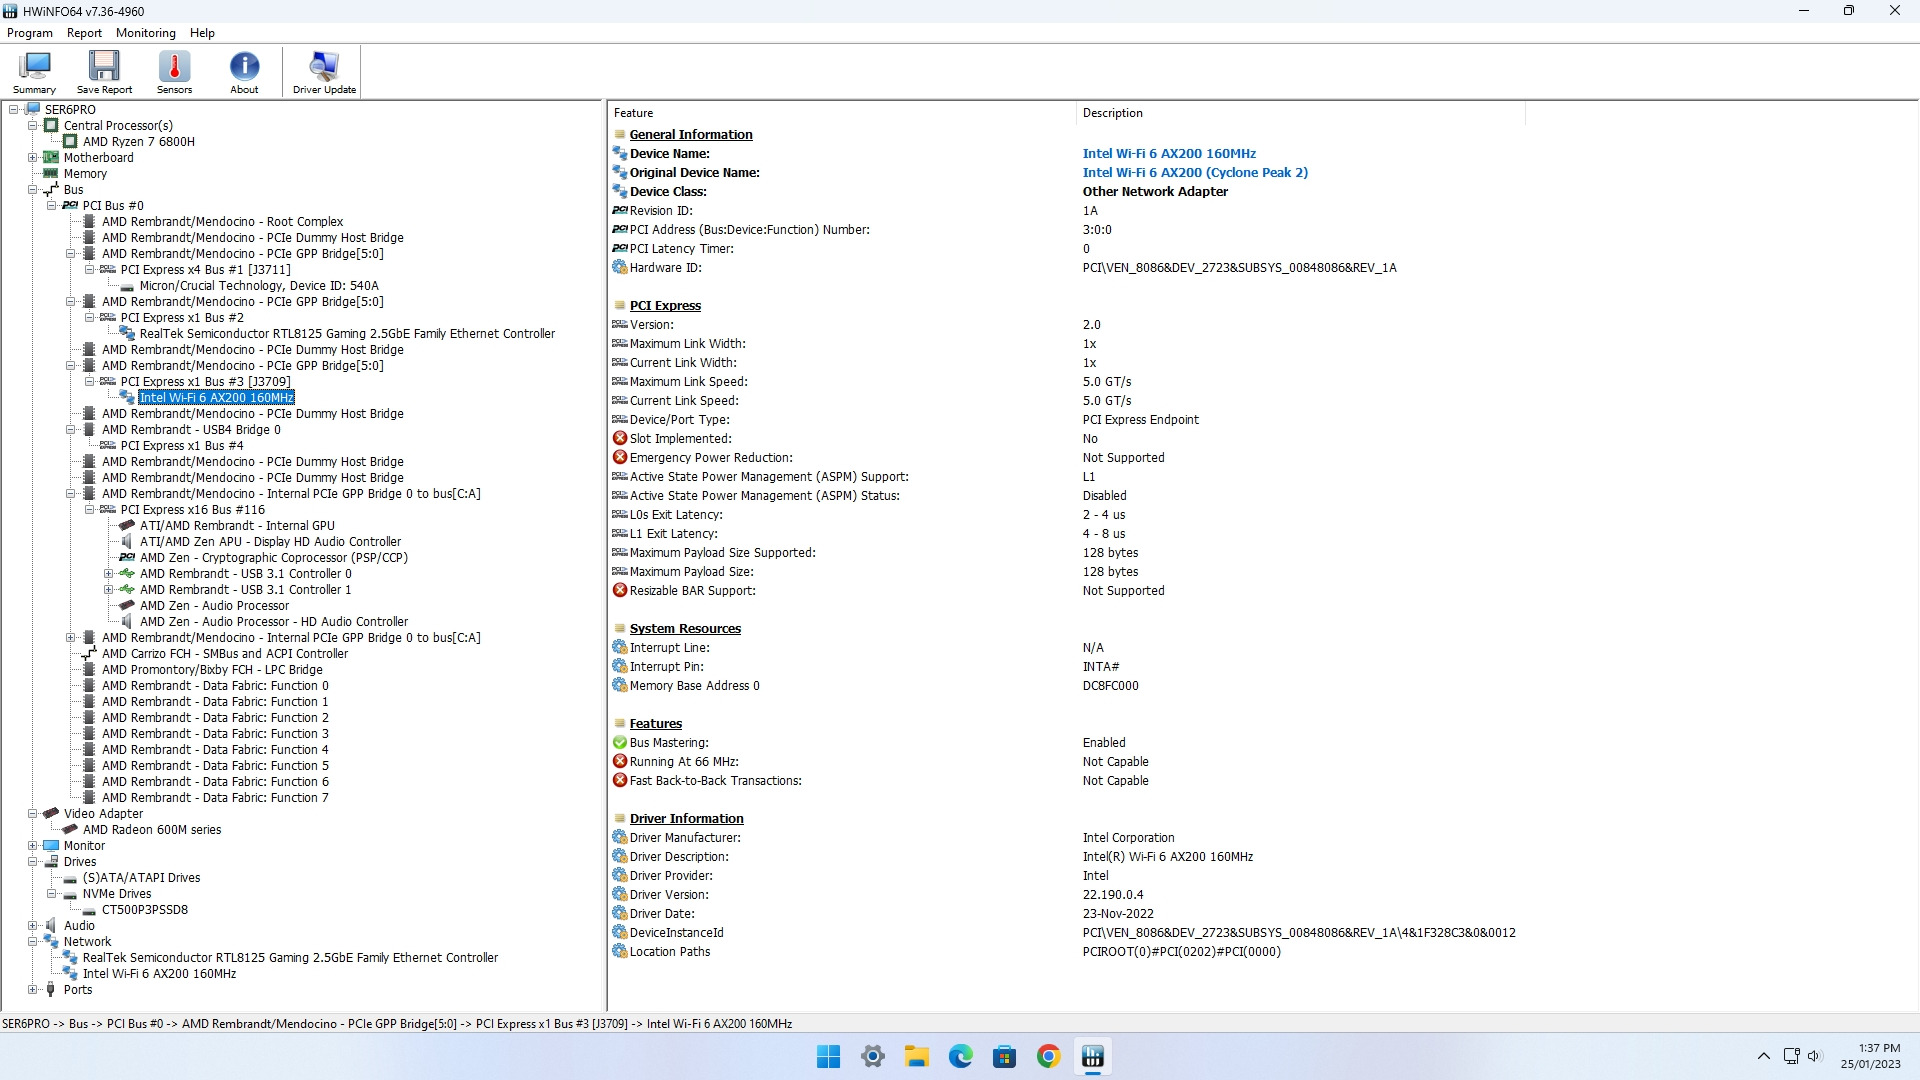Select AMD Ryzen 7 6800H processor
This screenshot has height=1080, width=1920.
139,142
